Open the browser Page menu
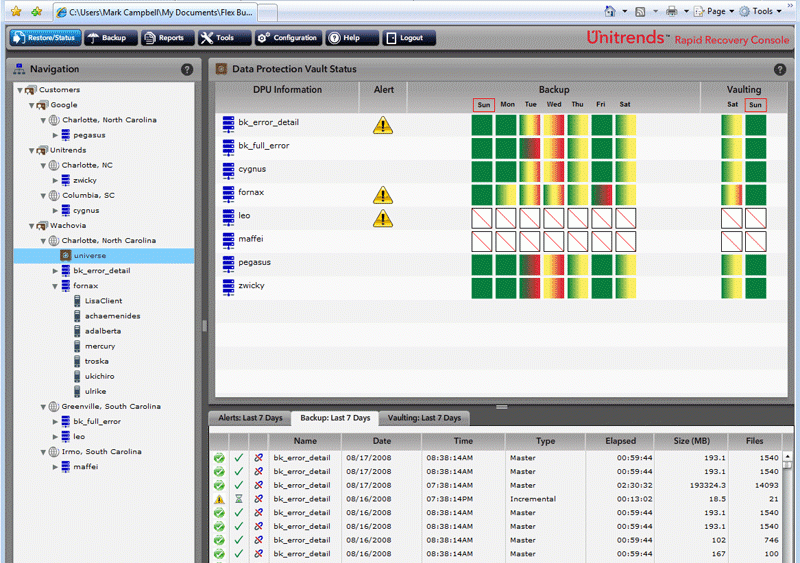 point(714,11)
